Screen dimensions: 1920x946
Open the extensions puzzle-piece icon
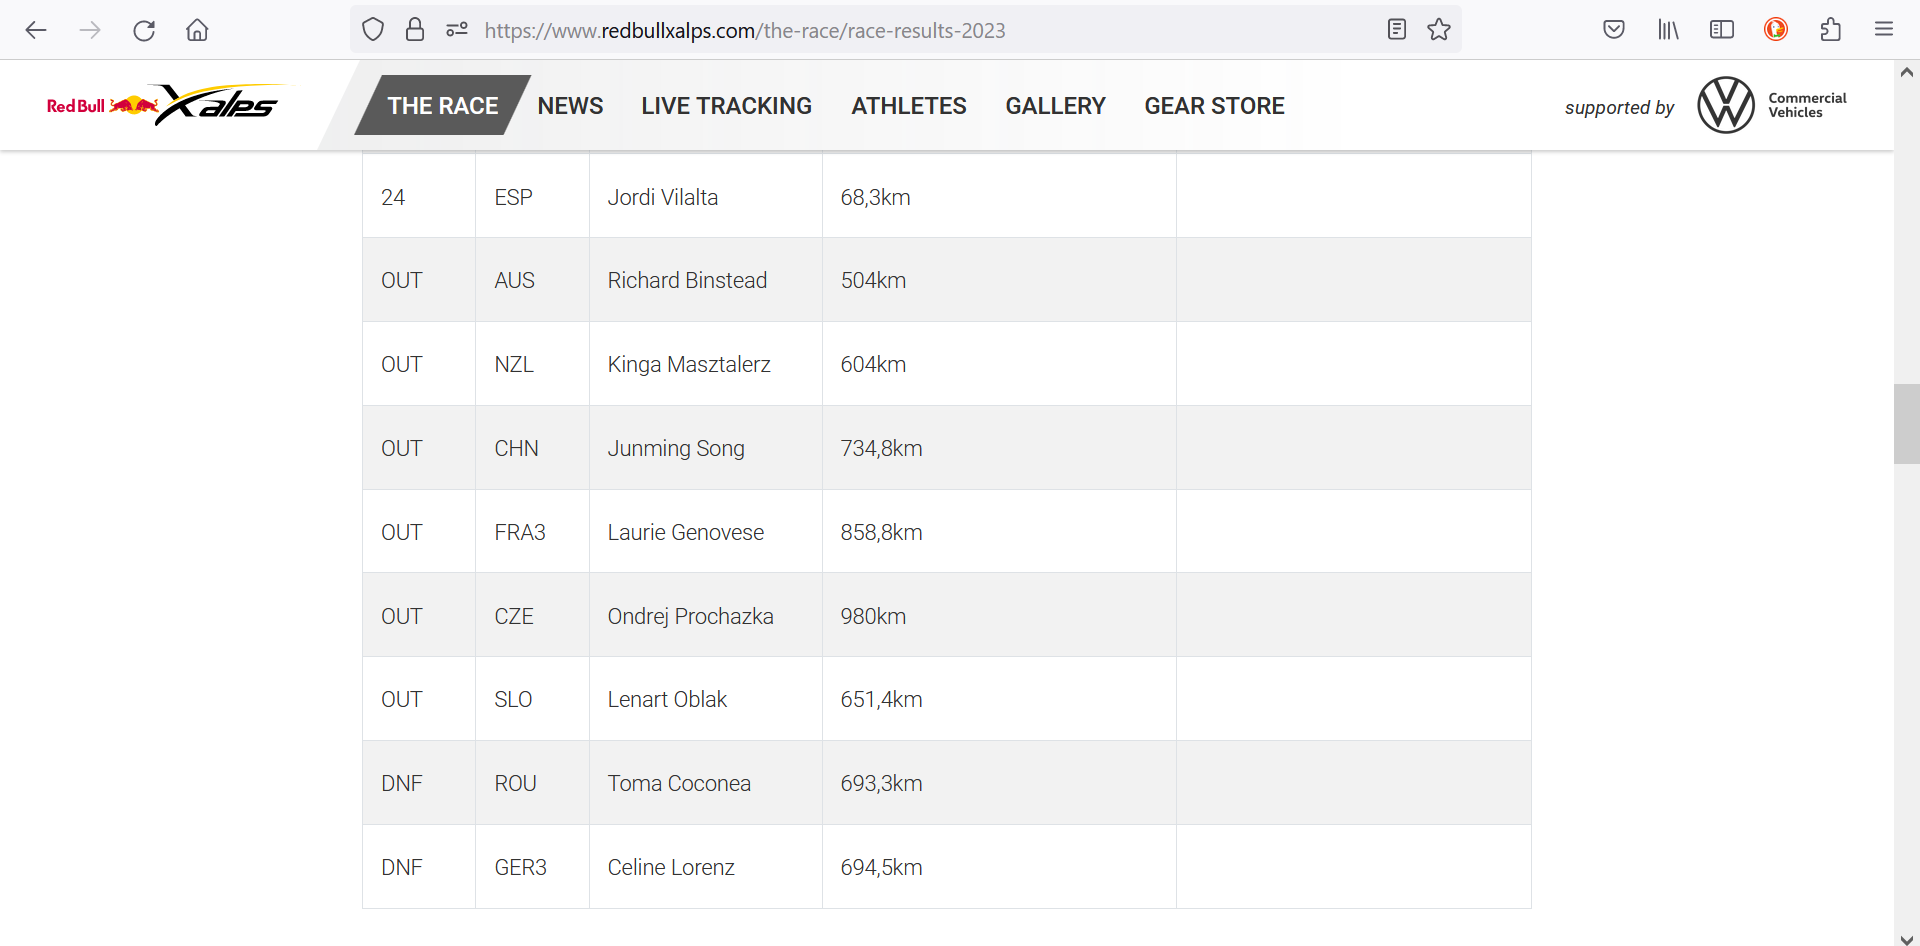point(1830,30)
